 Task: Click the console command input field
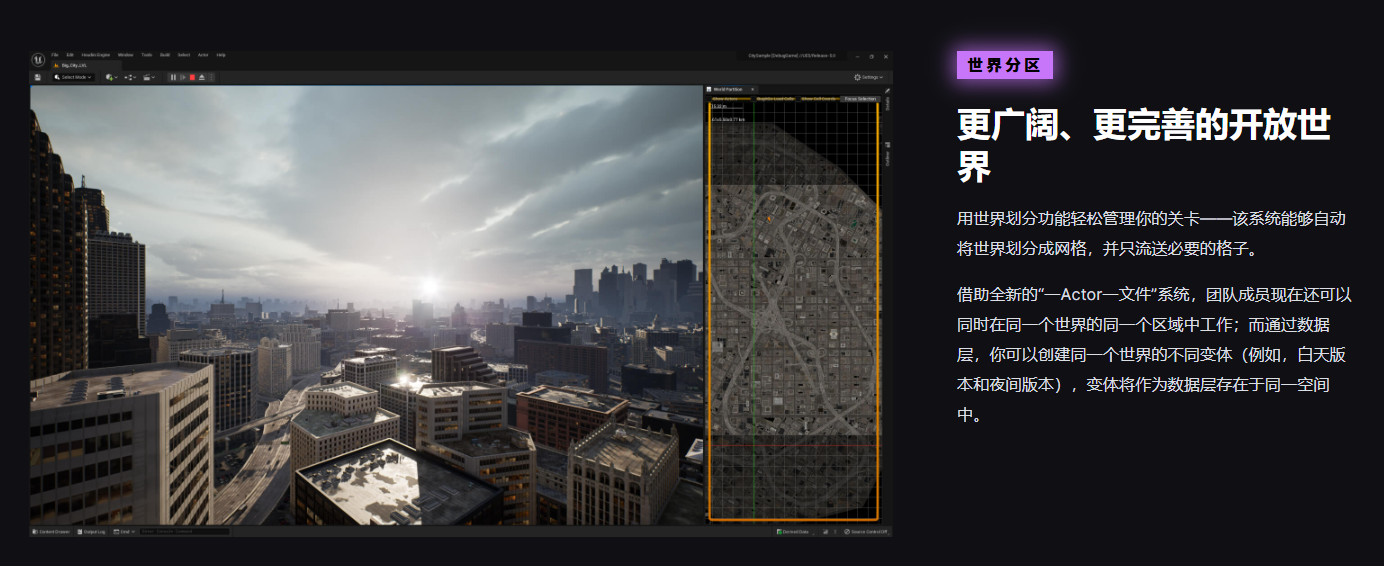184,532
